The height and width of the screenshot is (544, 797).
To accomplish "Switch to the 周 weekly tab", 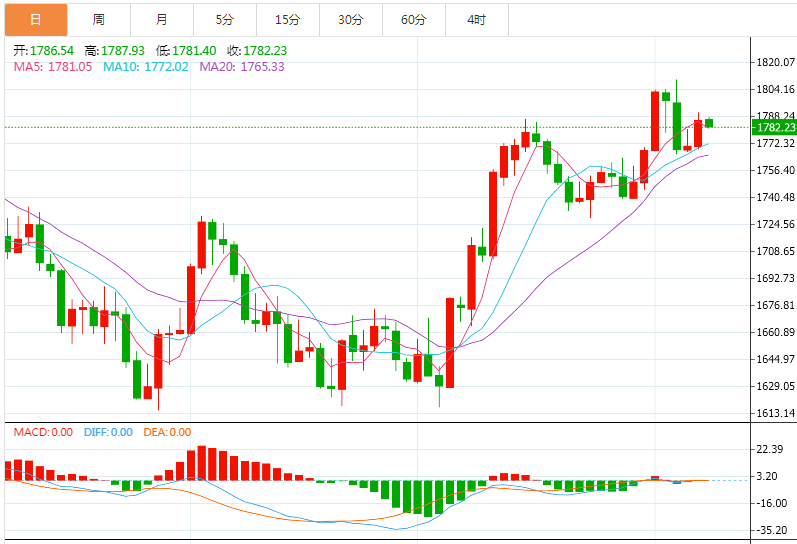I will 99,20.
